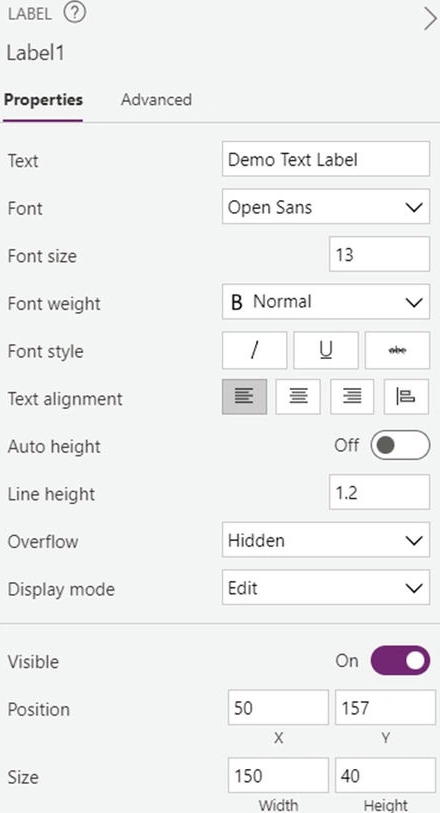The width and height of the screenshot is (440, 813).
Task: Apply italic font style
Action: click(254, 351)
